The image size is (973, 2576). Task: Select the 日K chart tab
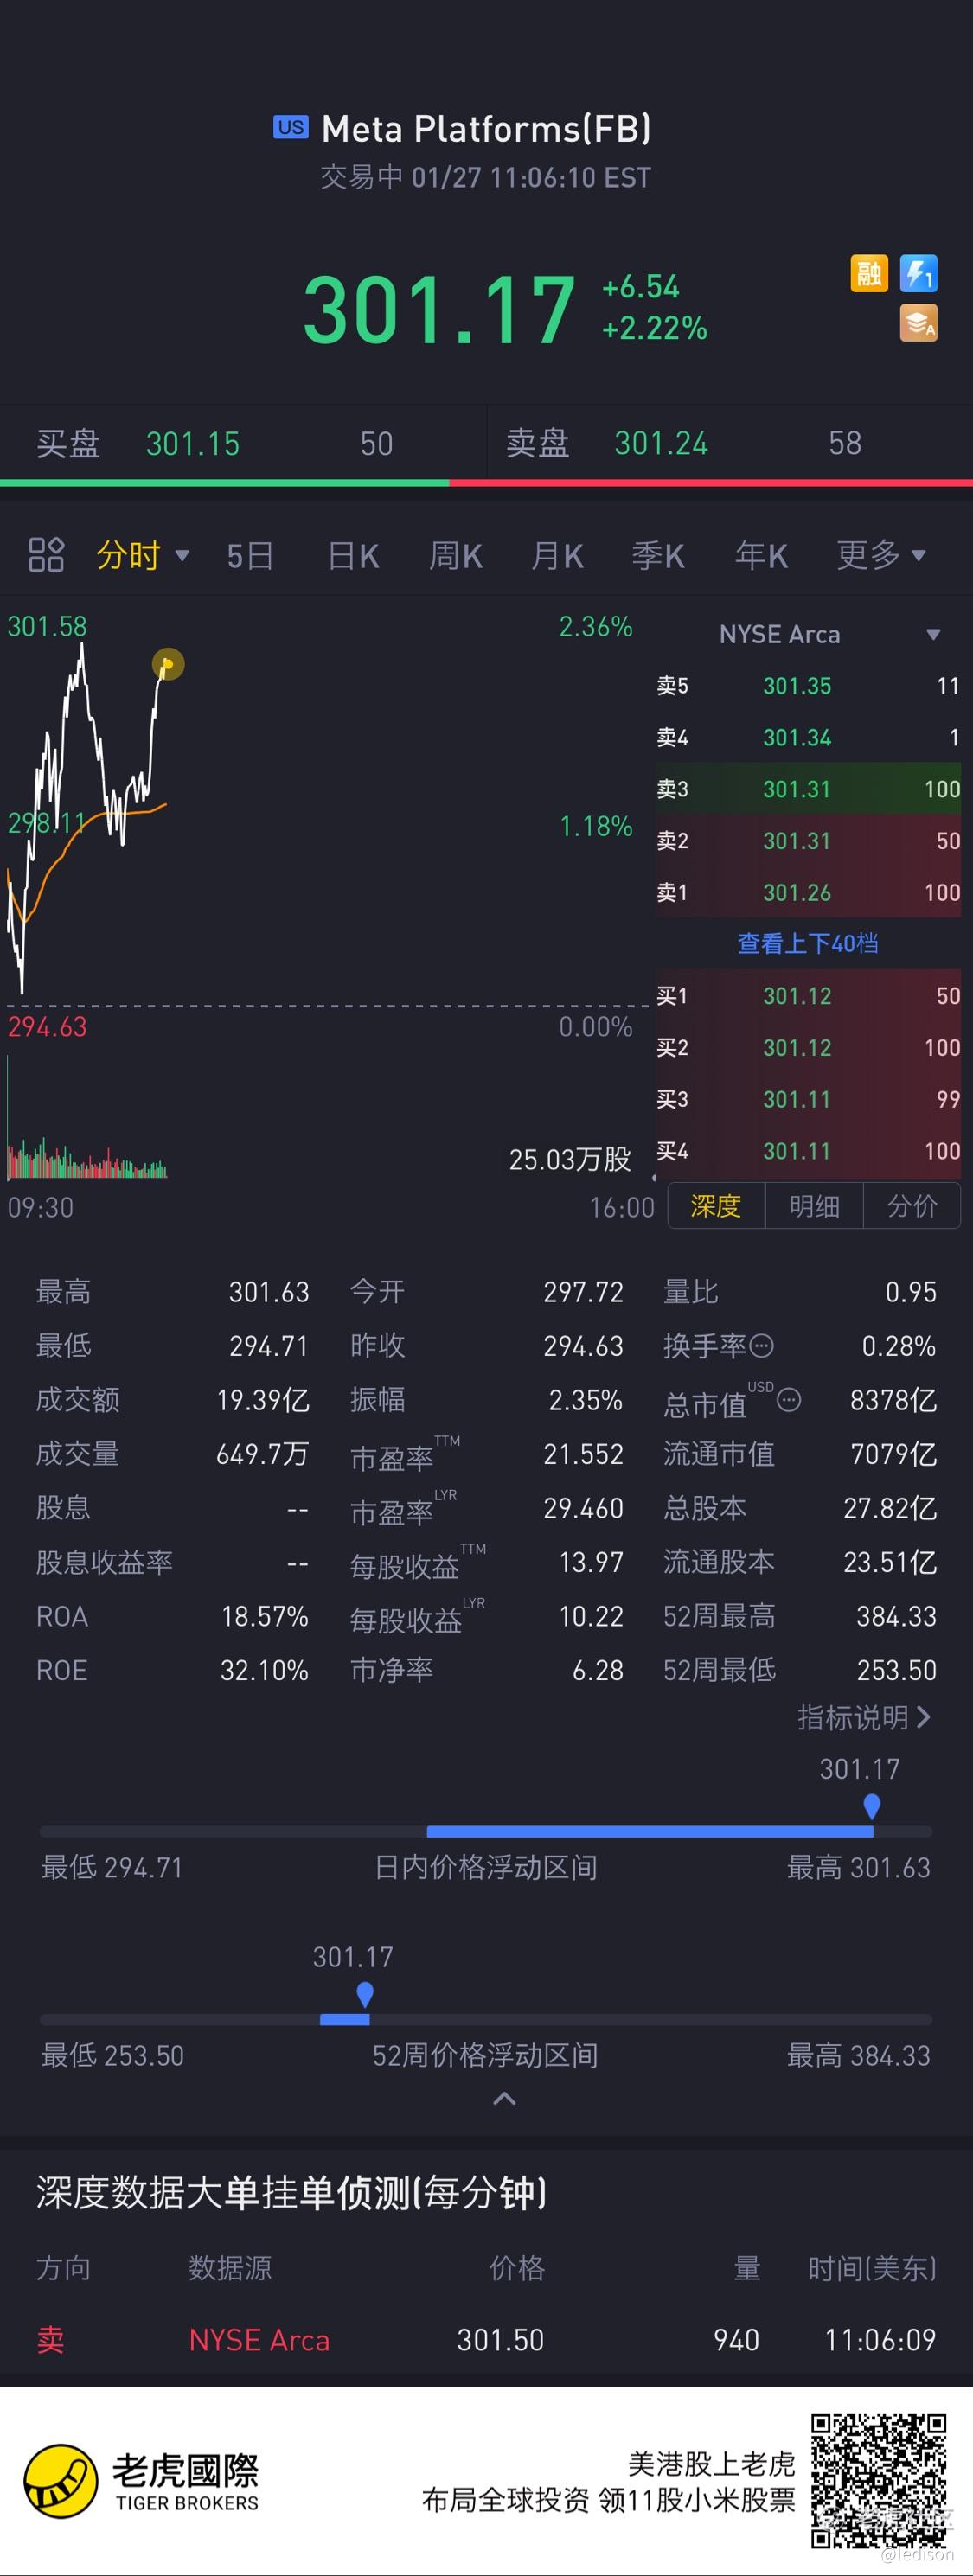[354, 556]
